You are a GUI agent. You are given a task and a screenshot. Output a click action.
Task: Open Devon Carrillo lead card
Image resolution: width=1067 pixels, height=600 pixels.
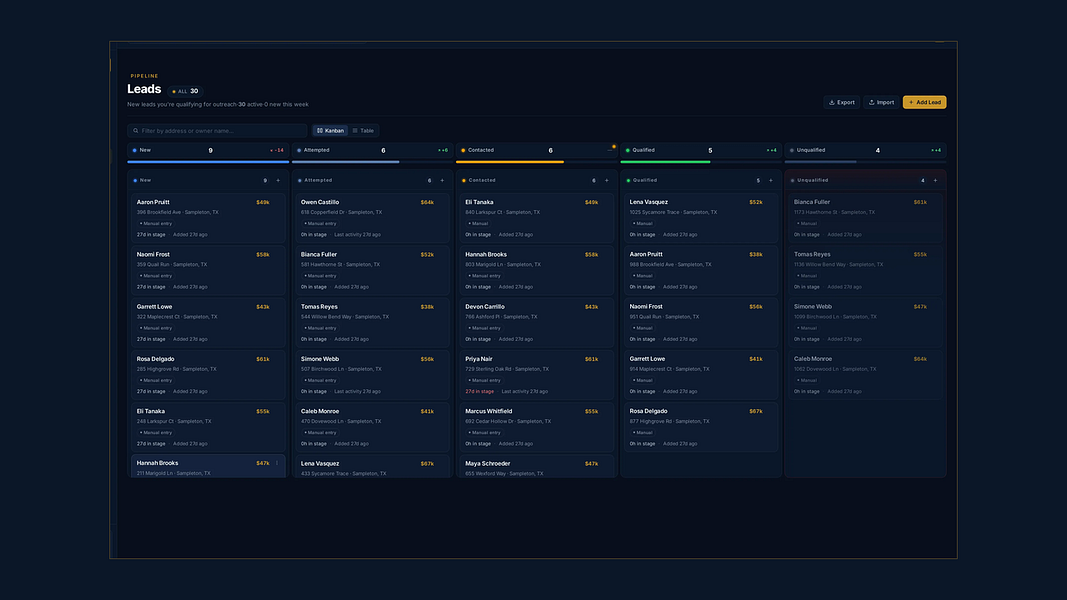(537, 323)
